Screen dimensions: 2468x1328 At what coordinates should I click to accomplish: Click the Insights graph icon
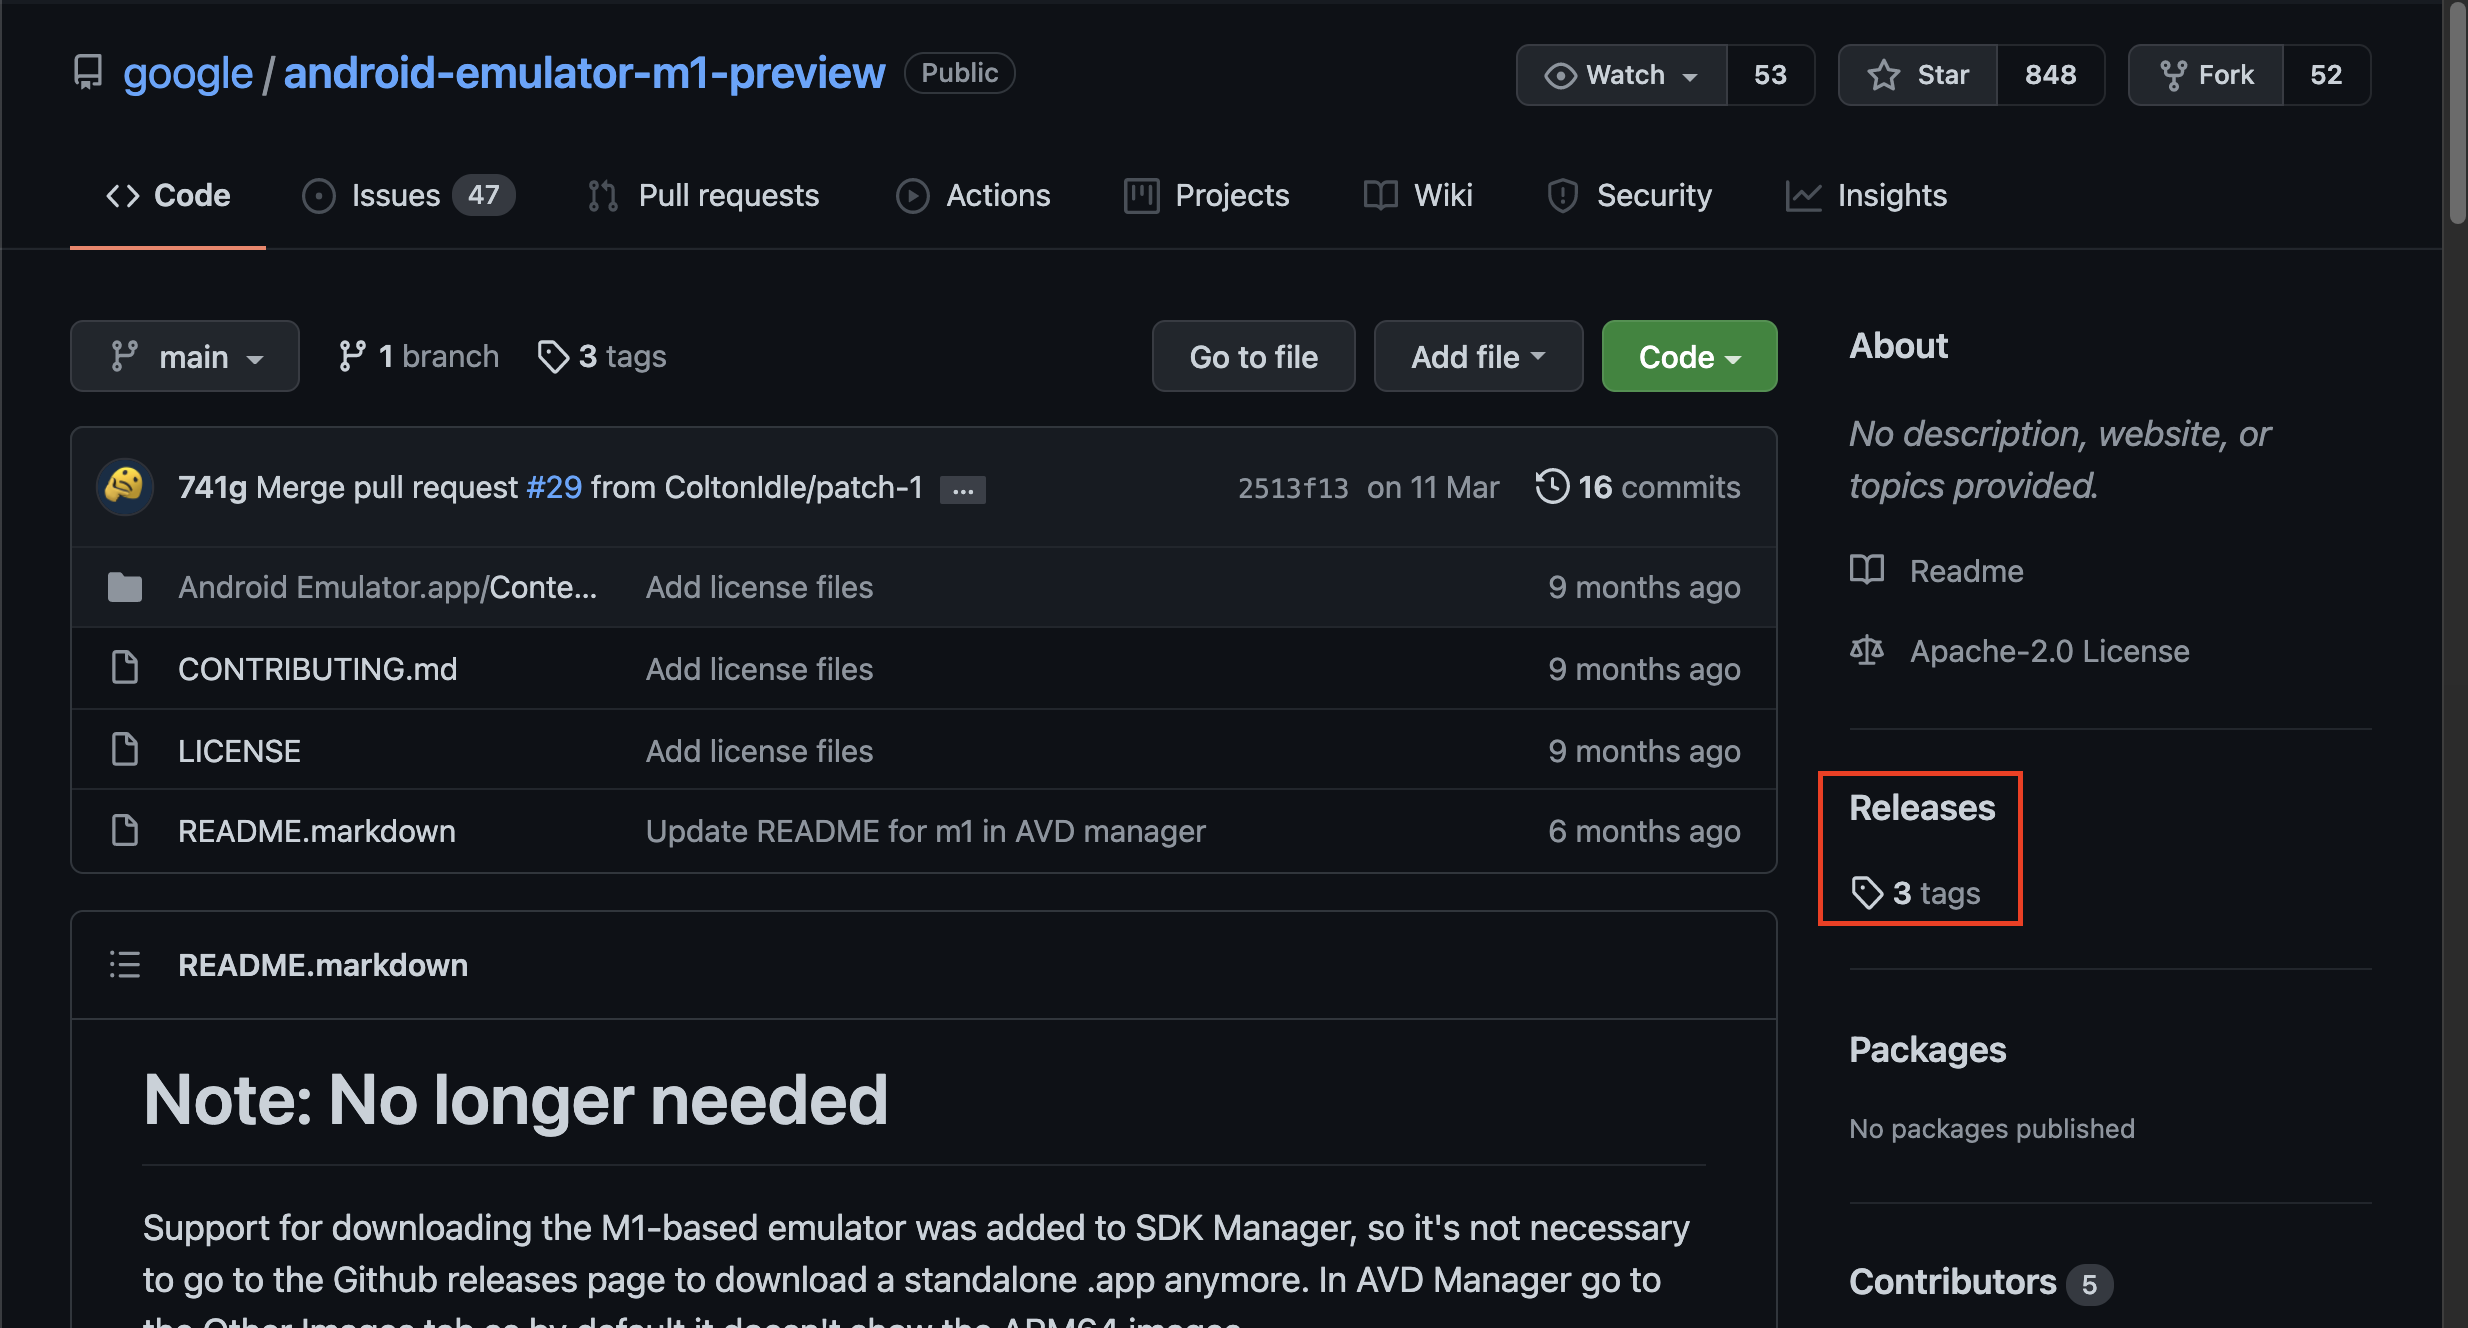pyautogui.click(x=1803, y=196)
